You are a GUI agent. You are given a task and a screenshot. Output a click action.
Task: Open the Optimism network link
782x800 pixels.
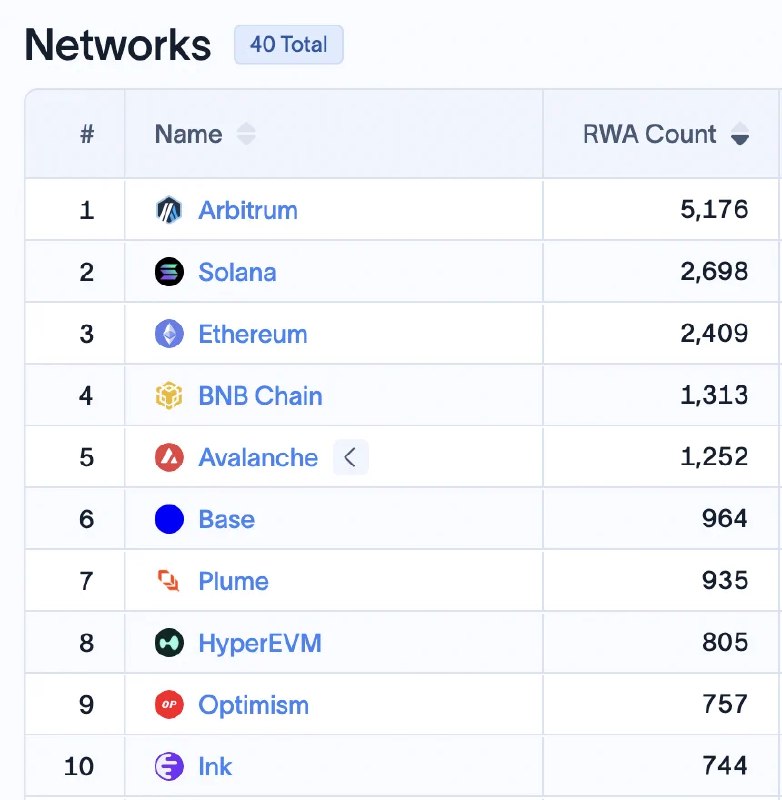click(254, 705)
